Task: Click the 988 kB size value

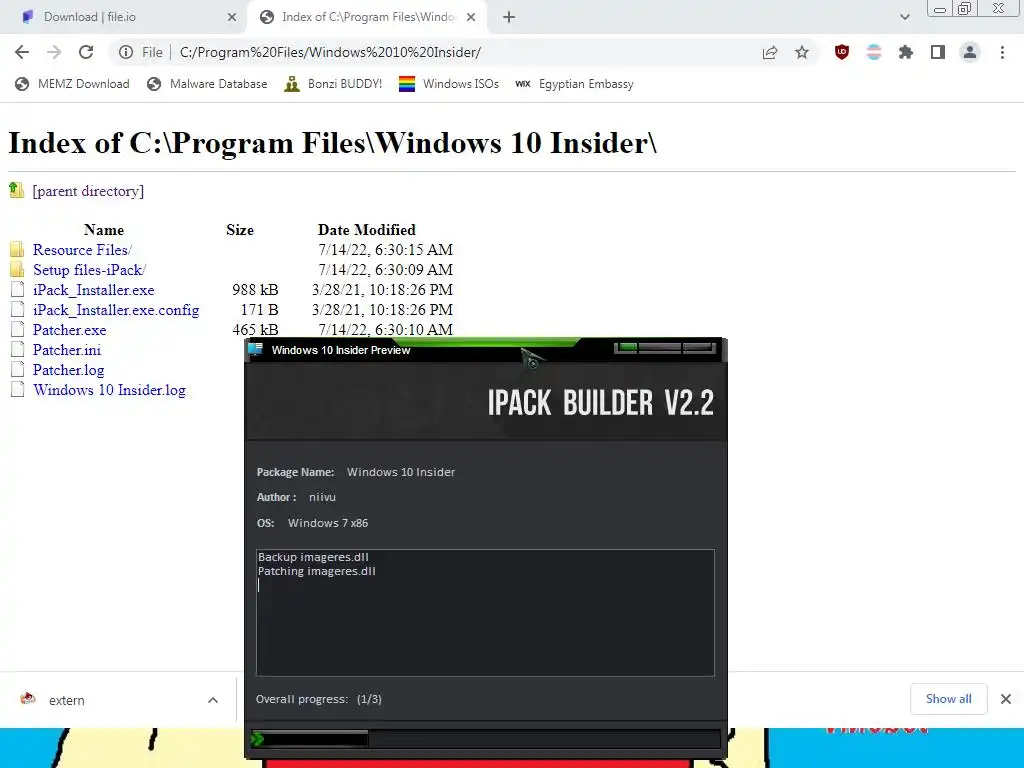Action: click(255, 290)
